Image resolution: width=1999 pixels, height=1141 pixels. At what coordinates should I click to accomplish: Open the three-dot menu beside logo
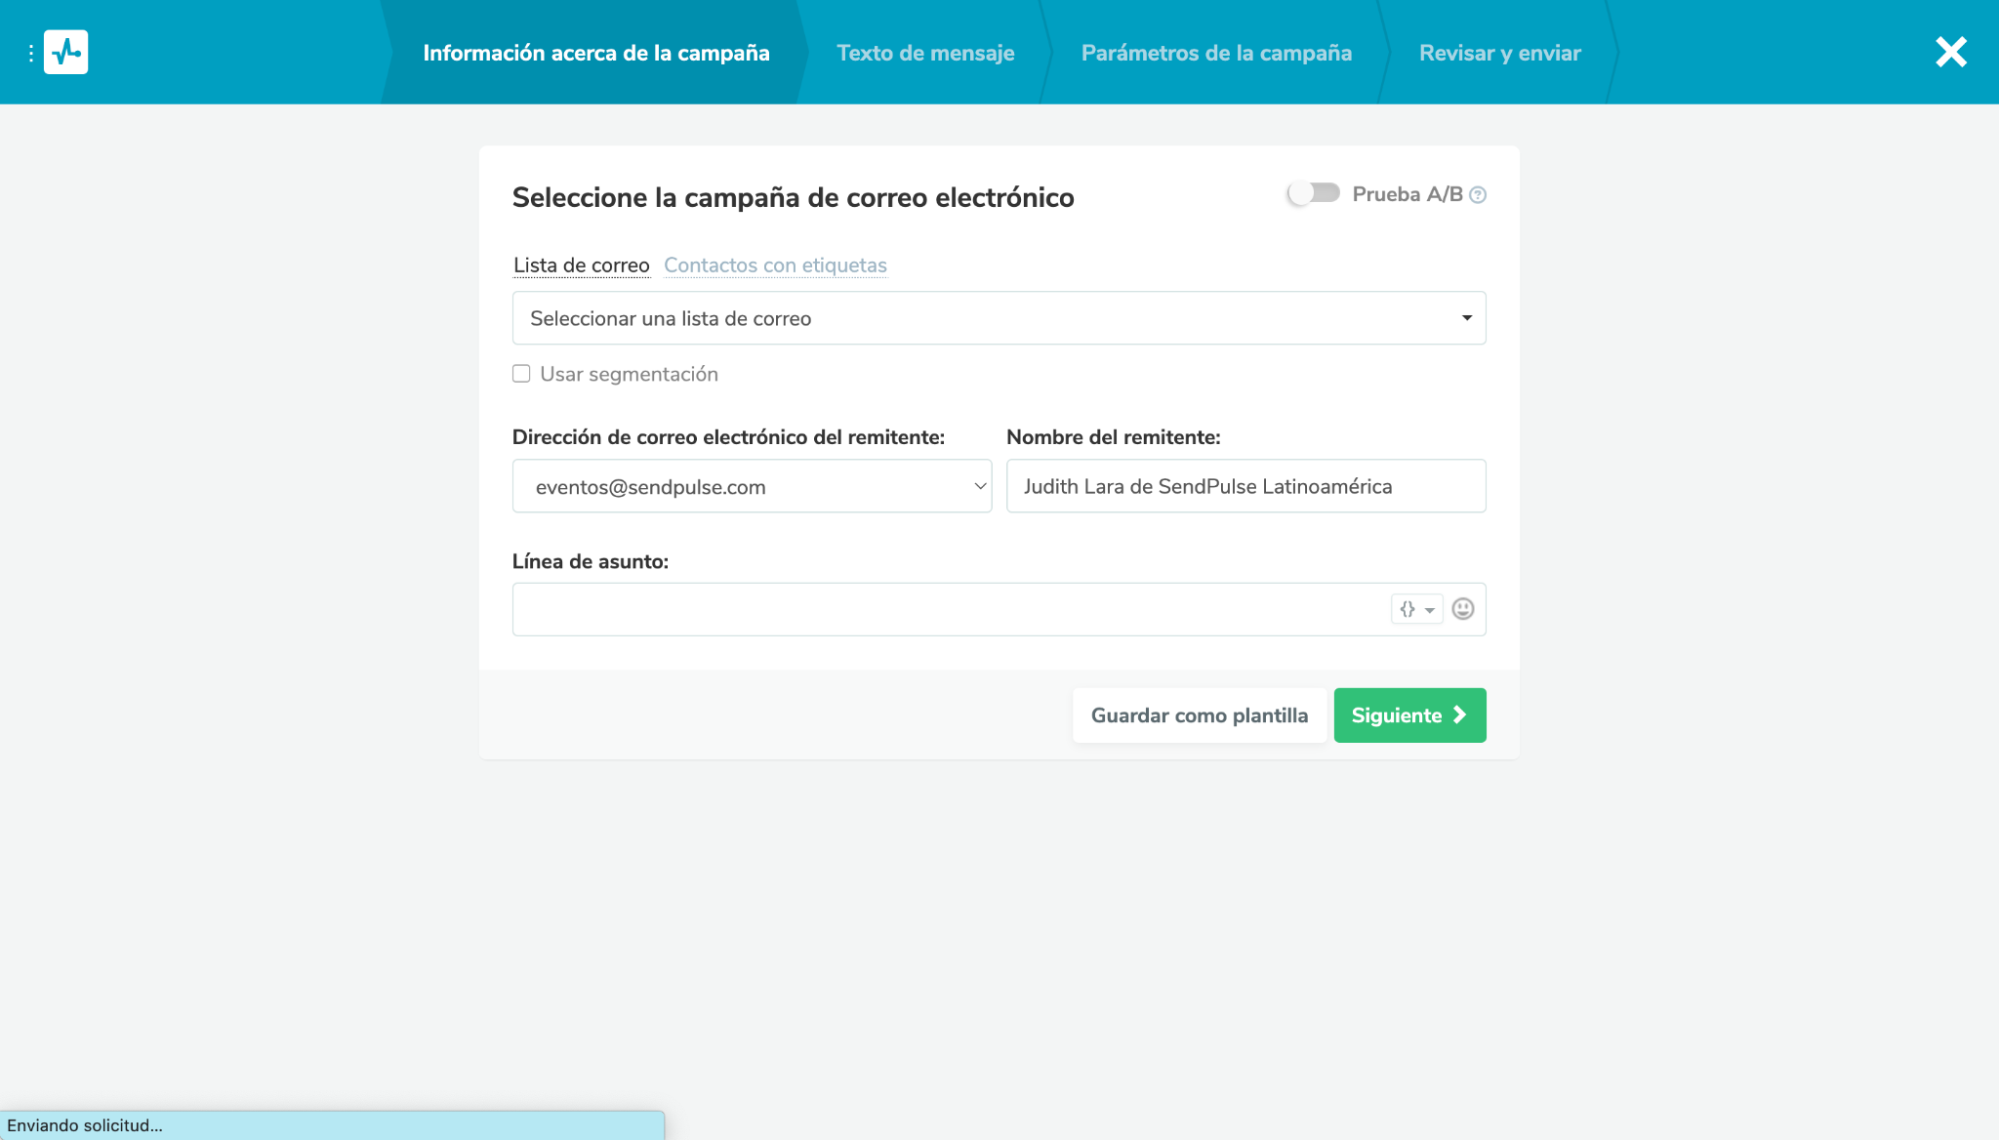coord(31,53)
